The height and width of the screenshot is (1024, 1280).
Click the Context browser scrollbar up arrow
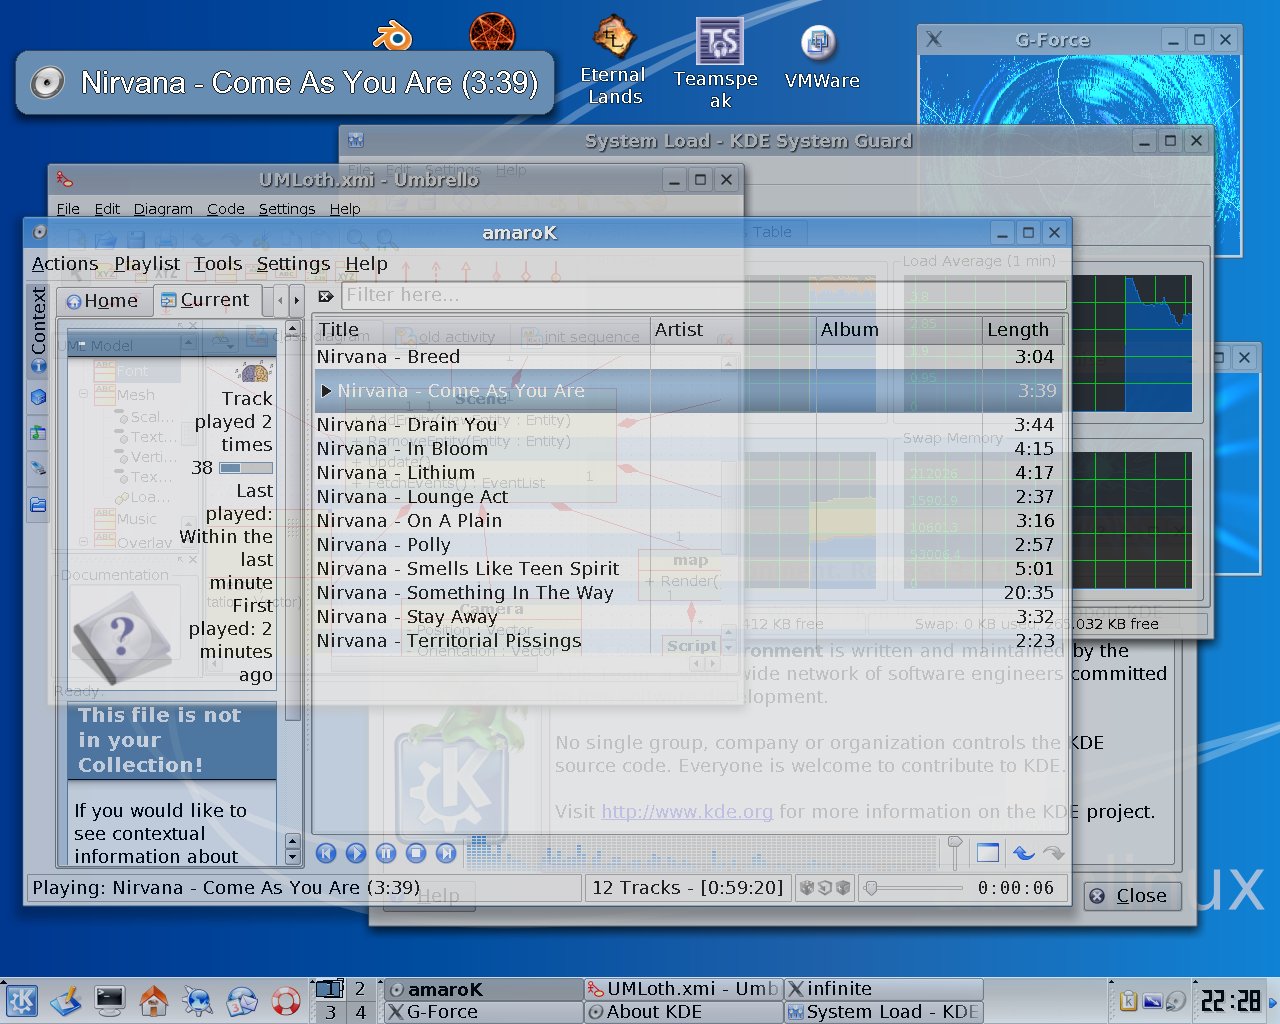(293, 328)
